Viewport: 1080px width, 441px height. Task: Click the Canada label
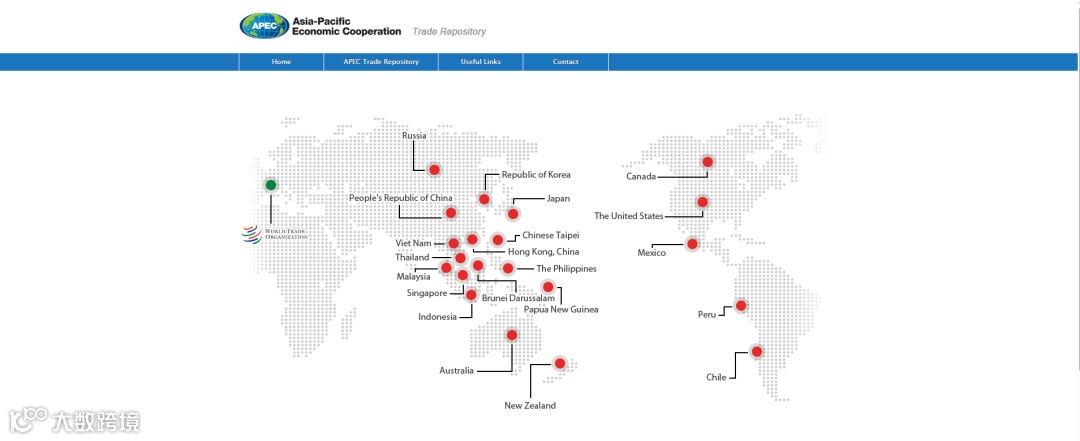click(641, 177)
